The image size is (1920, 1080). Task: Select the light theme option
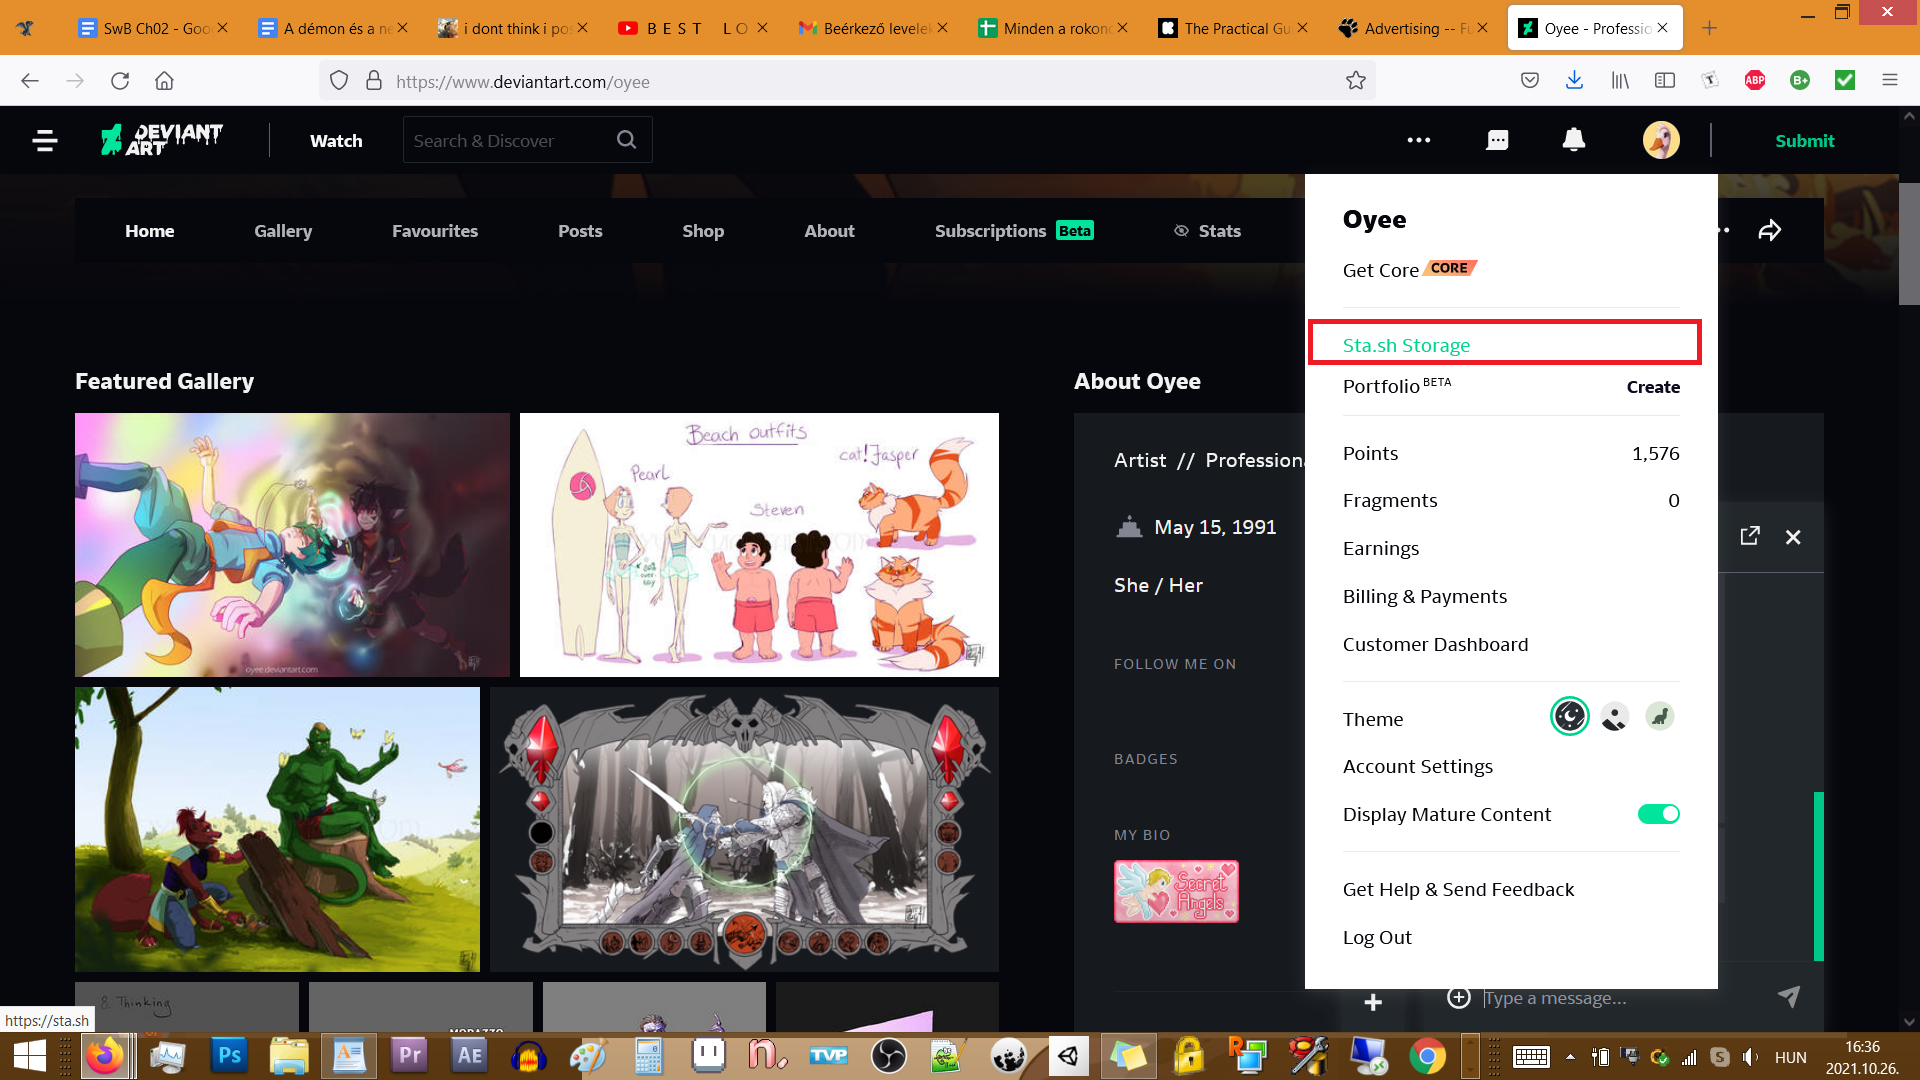point(1614,716)
